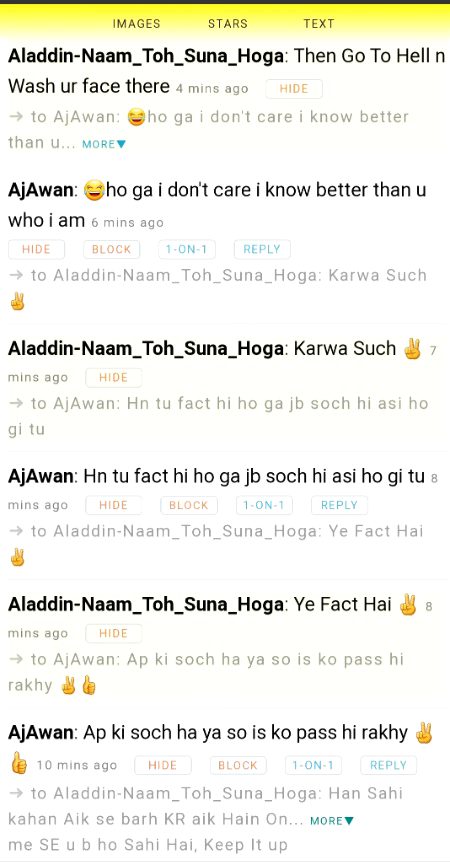Reply to AjAwan's 'who i am' message
The height and width of the screenshot is (865, 450).
tap(262, 249)
